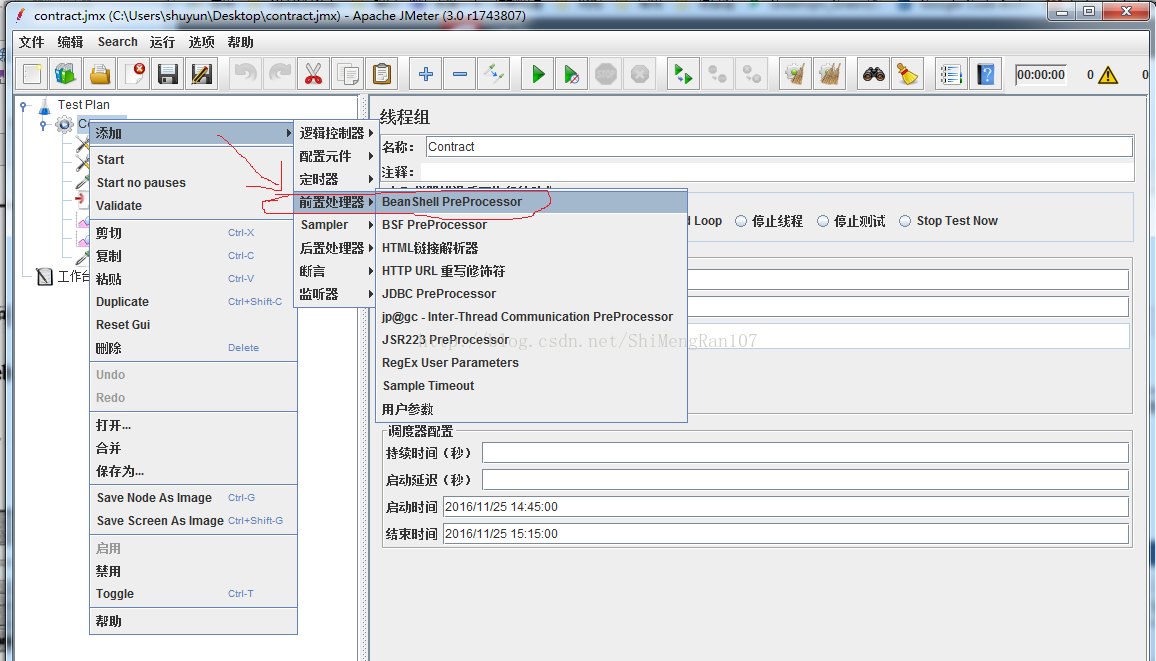This screenshot has width=1156, height=661.
Task: Click the Close test plan toolbar icon
Action: [x=134, y=74]
